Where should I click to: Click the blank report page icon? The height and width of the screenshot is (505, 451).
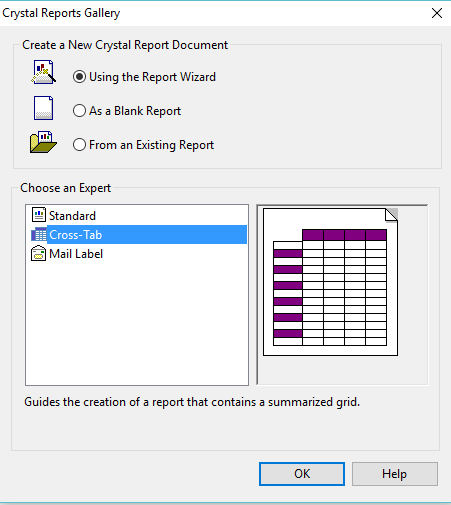43,108
